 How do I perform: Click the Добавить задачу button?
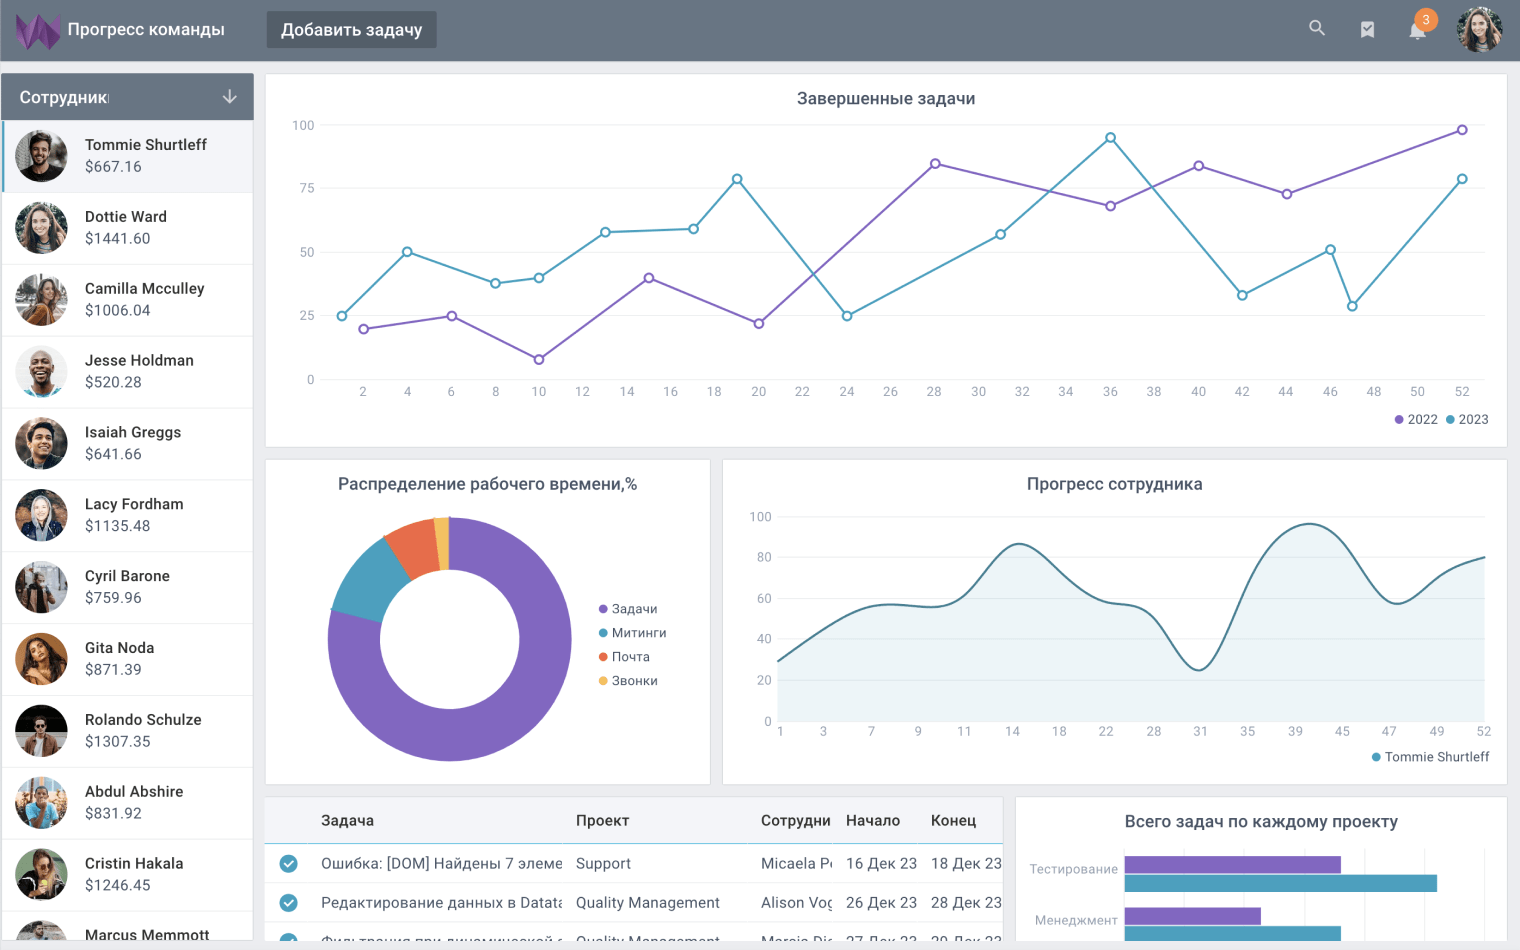(x=351, y=30)
